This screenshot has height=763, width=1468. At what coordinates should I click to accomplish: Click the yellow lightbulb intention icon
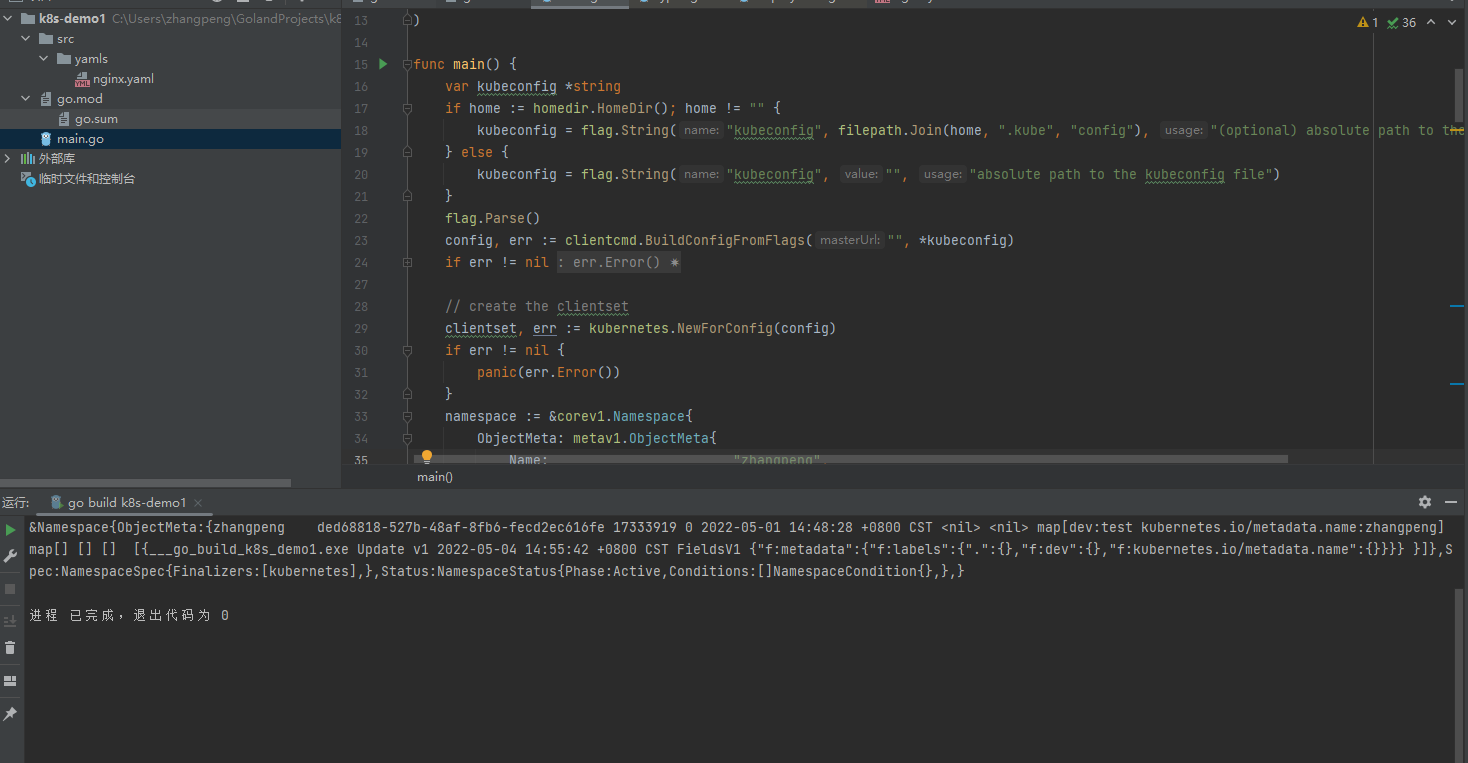427,457
